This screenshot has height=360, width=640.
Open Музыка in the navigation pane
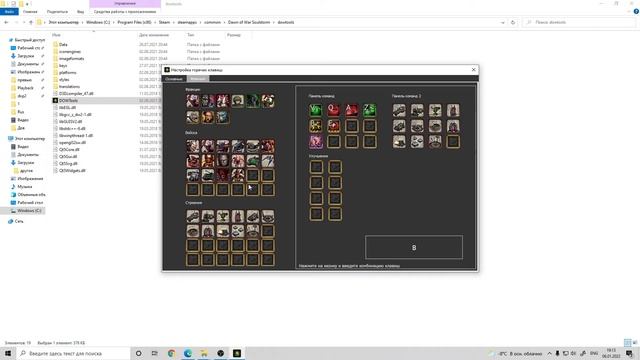click(x=24, y=187)
